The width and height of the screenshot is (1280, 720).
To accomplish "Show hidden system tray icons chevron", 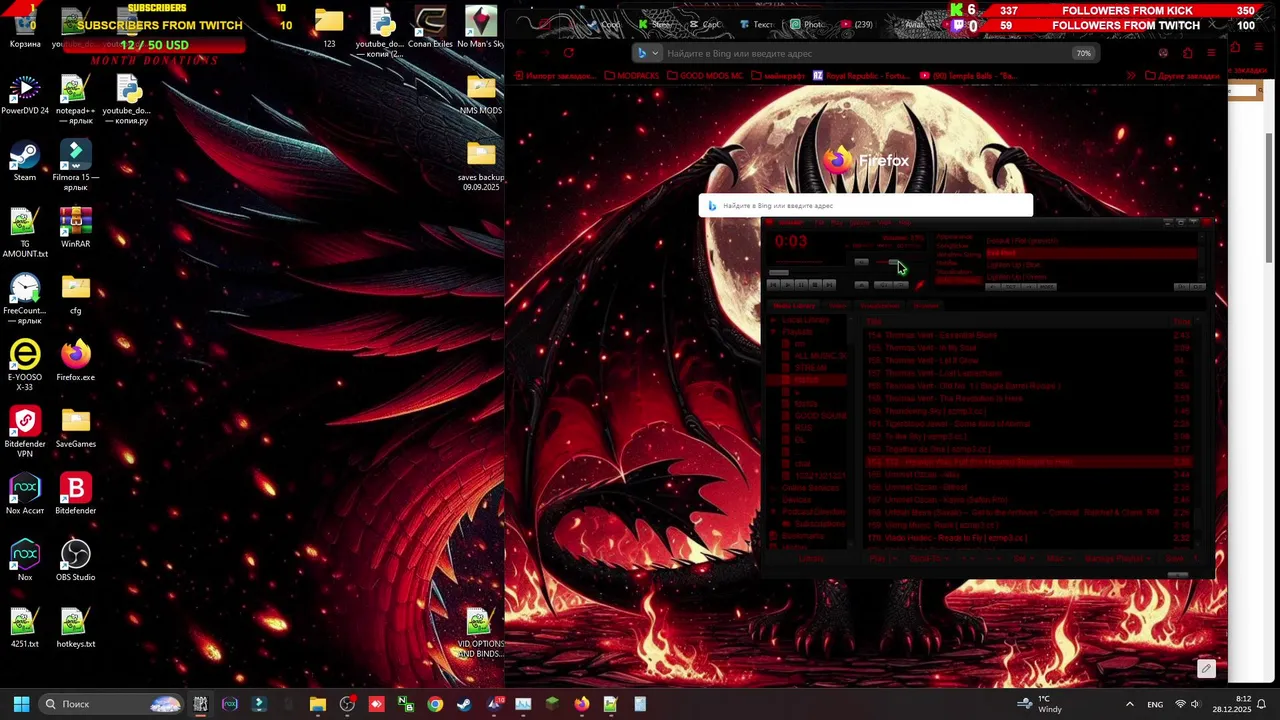I will (1130, 704).
